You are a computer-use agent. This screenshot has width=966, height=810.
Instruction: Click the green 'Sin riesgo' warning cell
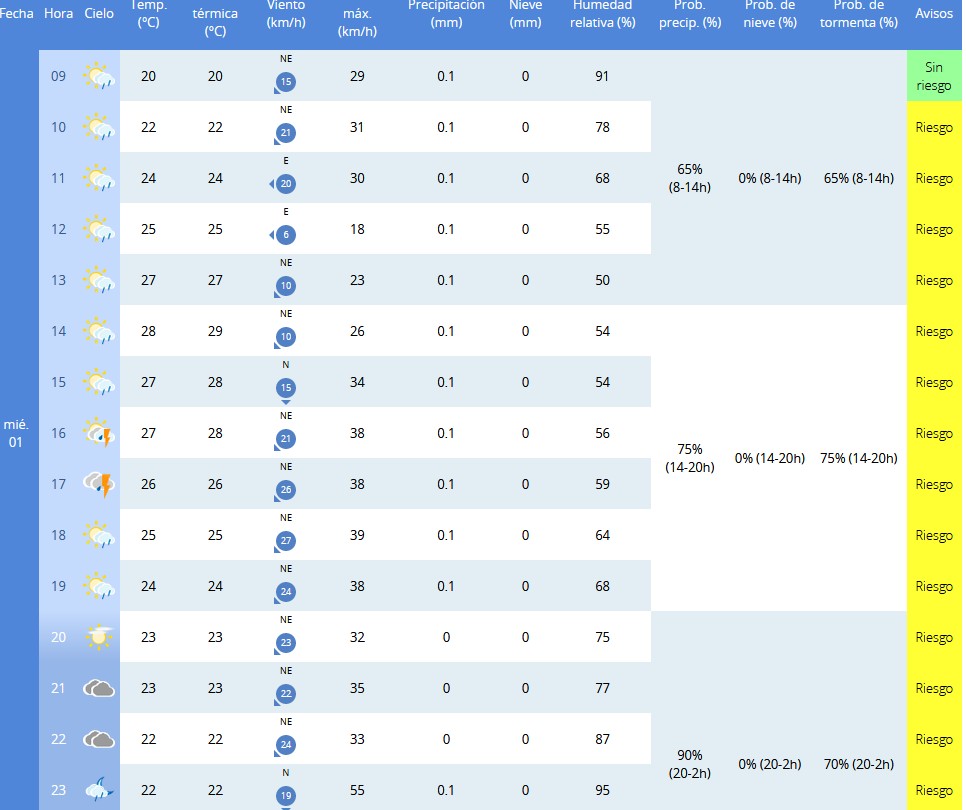click(x=934, y=77)
